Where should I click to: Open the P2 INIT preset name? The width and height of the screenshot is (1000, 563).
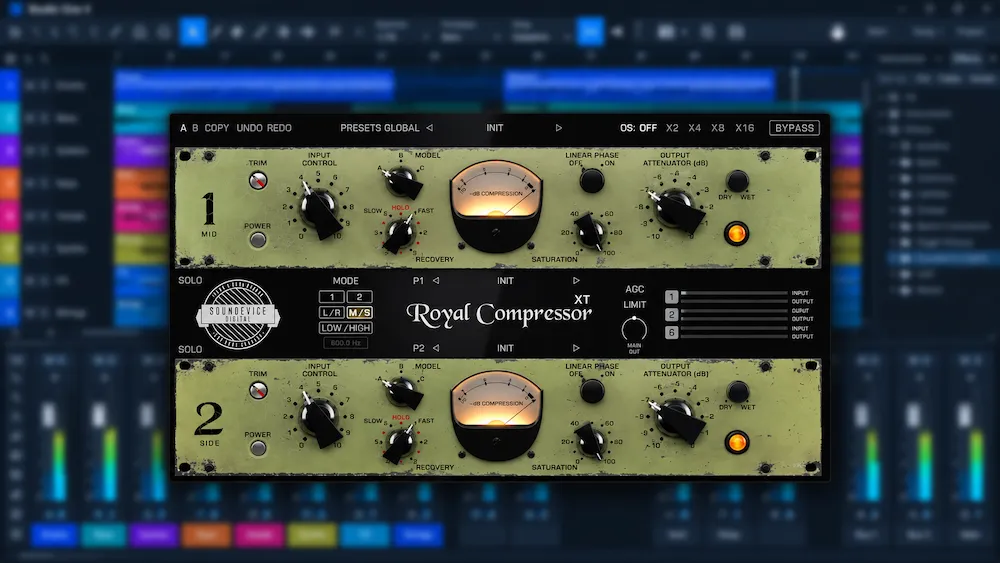tap(505, 348)
